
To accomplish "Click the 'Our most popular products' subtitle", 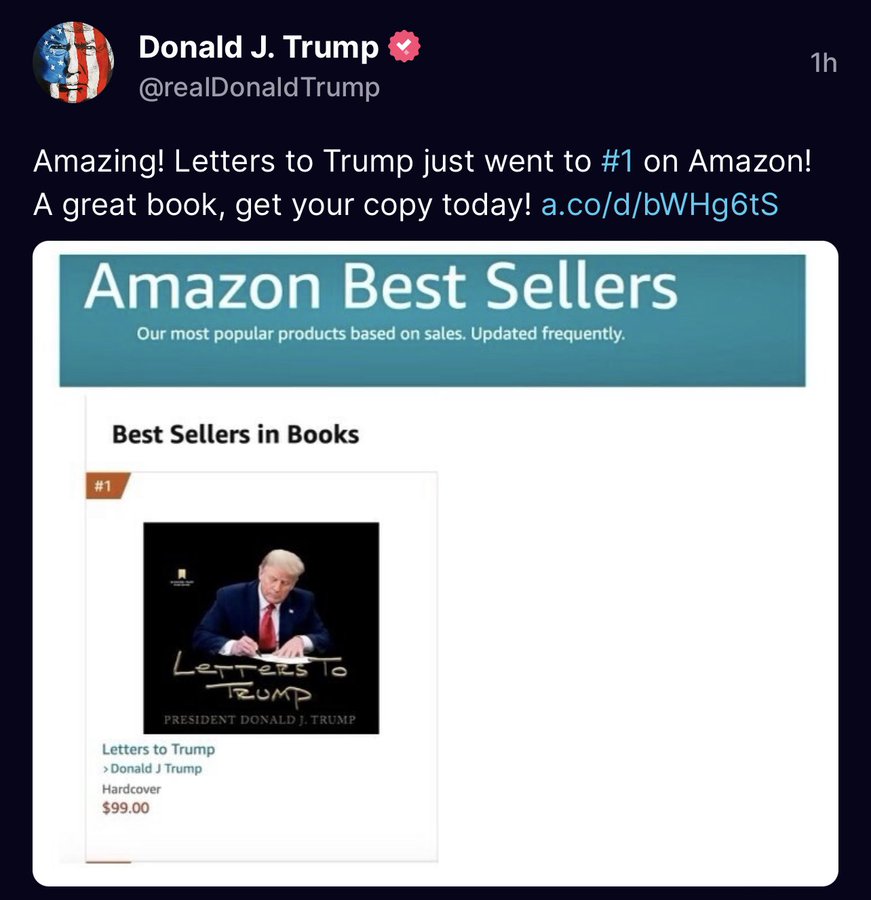I will pyautogui.click(x=381, y=334).
